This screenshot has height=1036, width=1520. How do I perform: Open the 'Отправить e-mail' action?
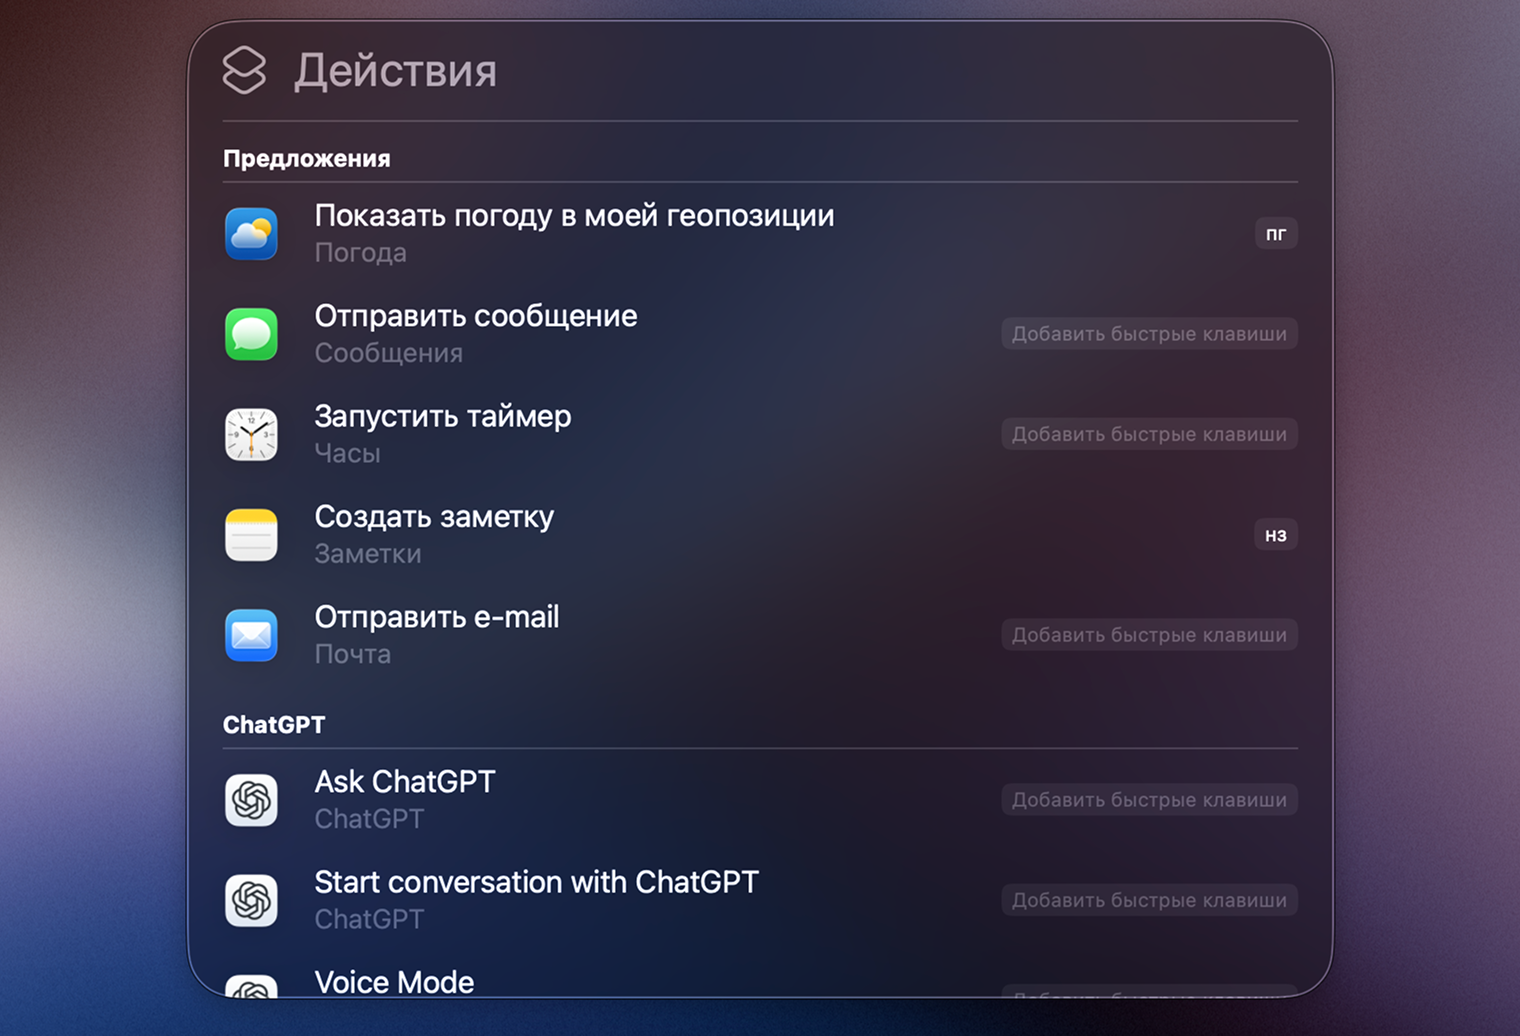click(437, 617)
